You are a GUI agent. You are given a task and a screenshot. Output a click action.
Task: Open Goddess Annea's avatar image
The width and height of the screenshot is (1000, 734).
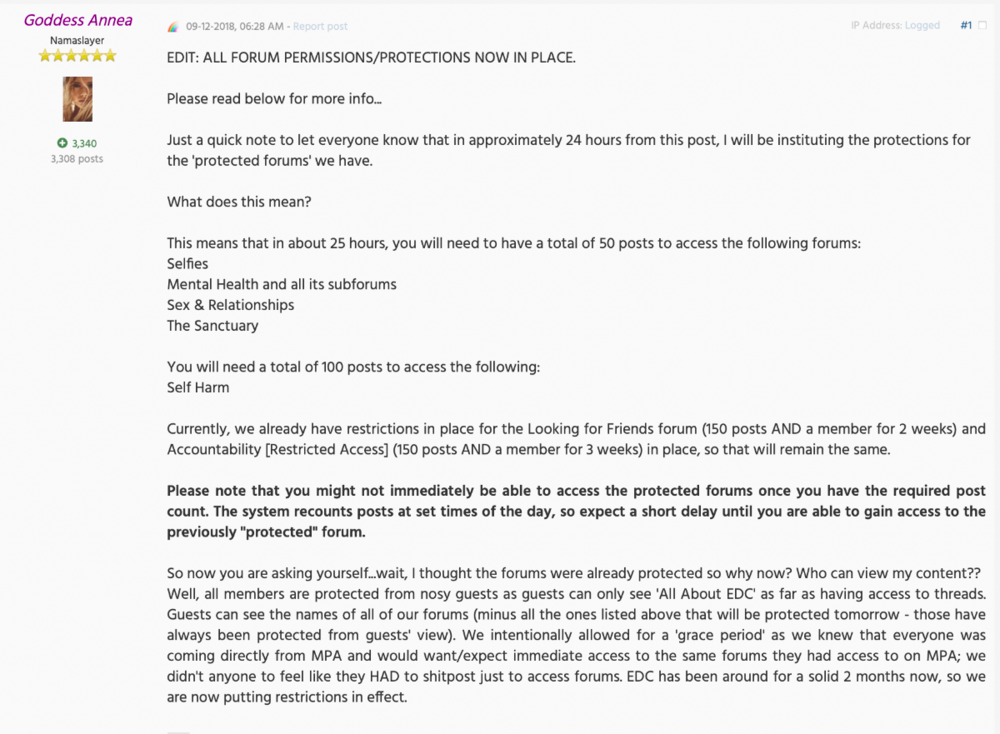point(77,99)
